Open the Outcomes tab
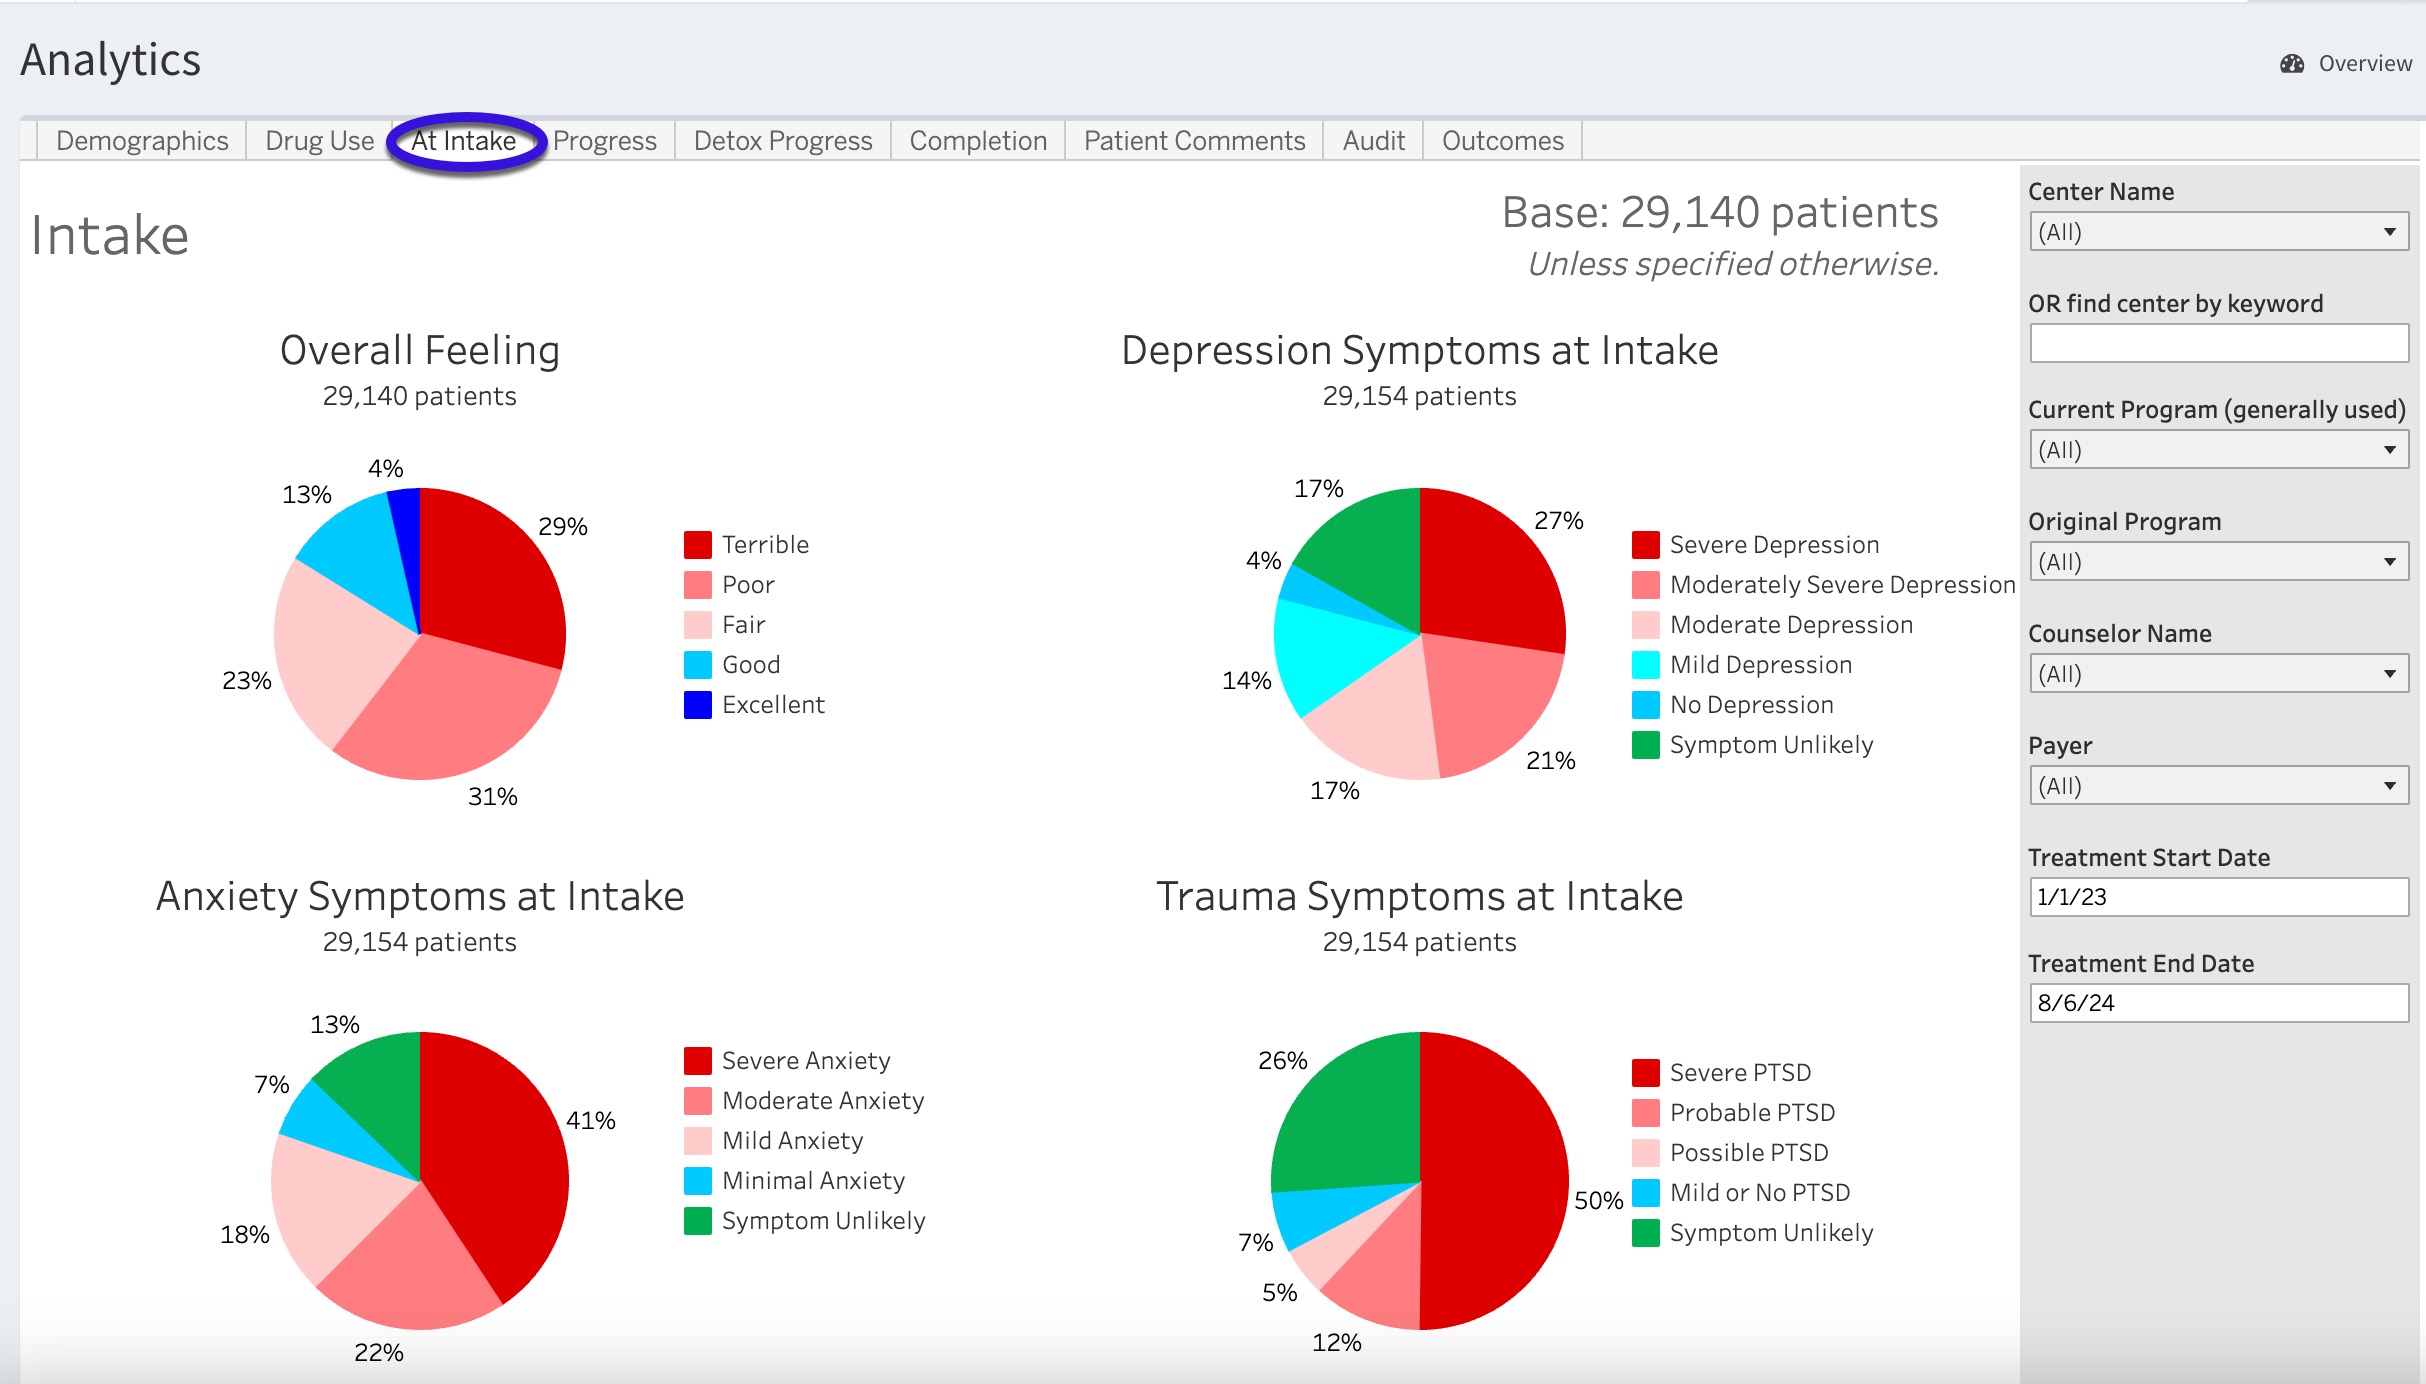The width and height of the screenshot is (2426, 1384). pos(1502,141)
